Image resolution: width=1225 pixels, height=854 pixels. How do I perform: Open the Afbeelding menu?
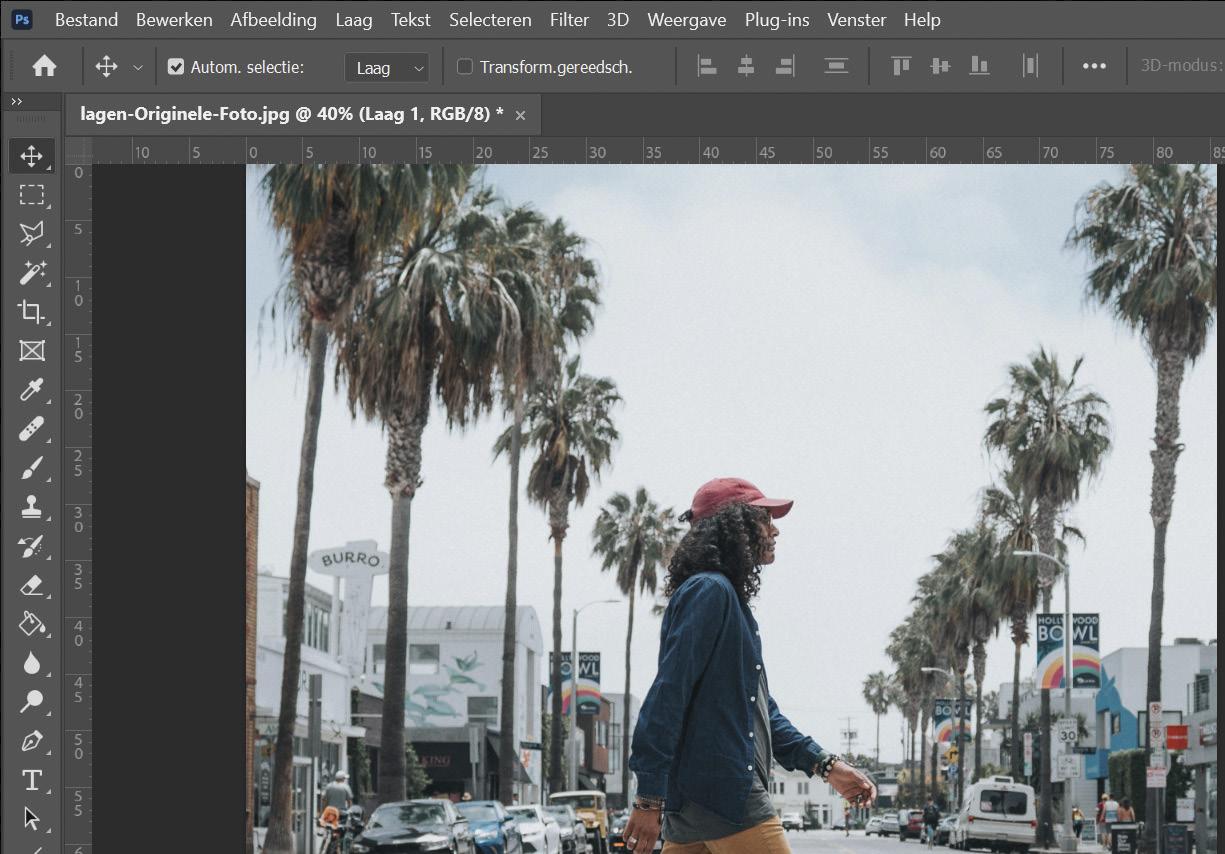point(273,20)
